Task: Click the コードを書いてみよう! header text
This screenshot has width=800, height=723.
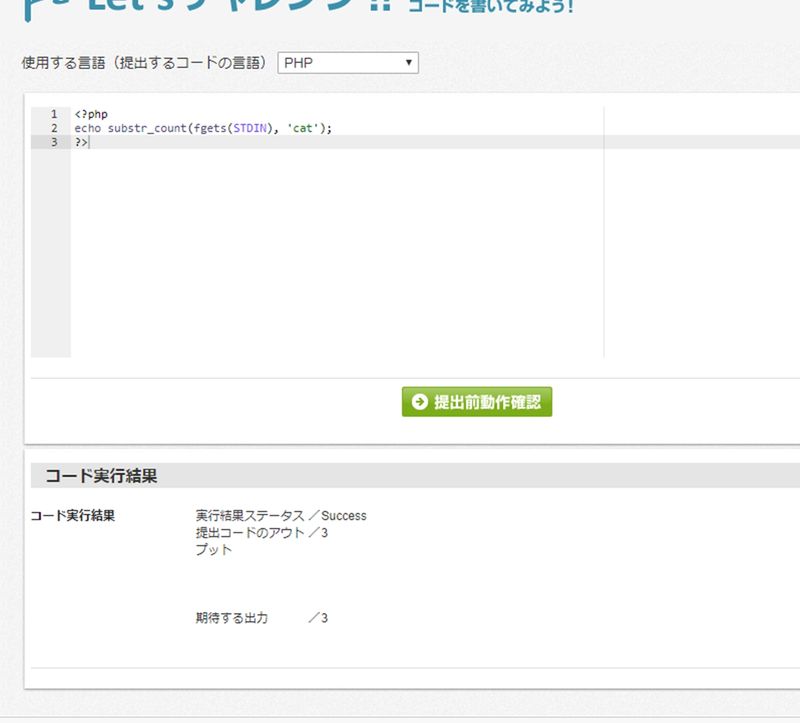Action: 491,6
